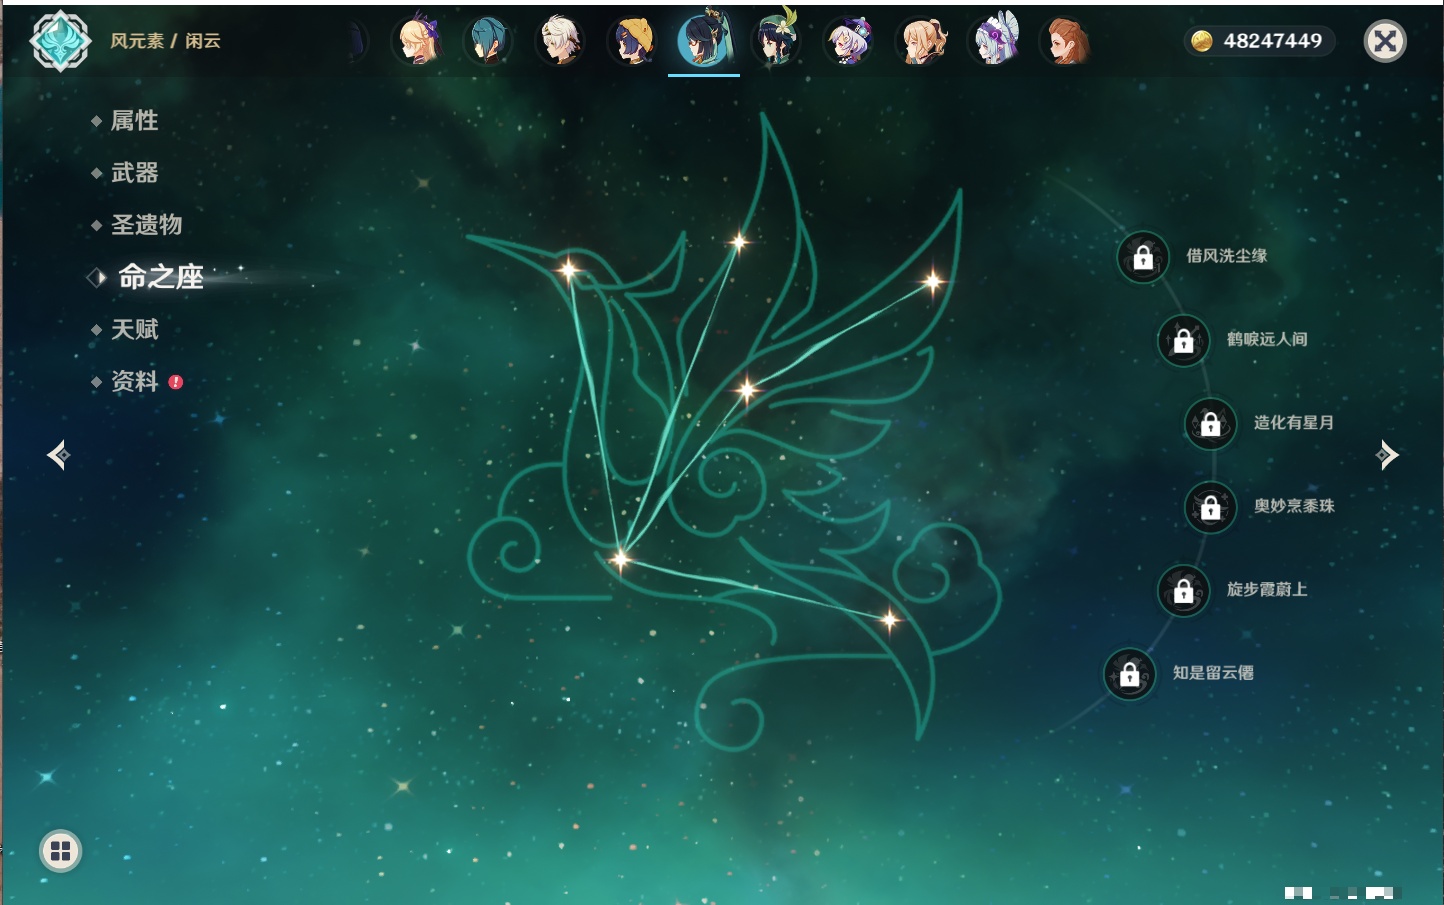Go to the previous character with left arrow
Viewport: 1444px width, 905px height.
click(58, 455)
